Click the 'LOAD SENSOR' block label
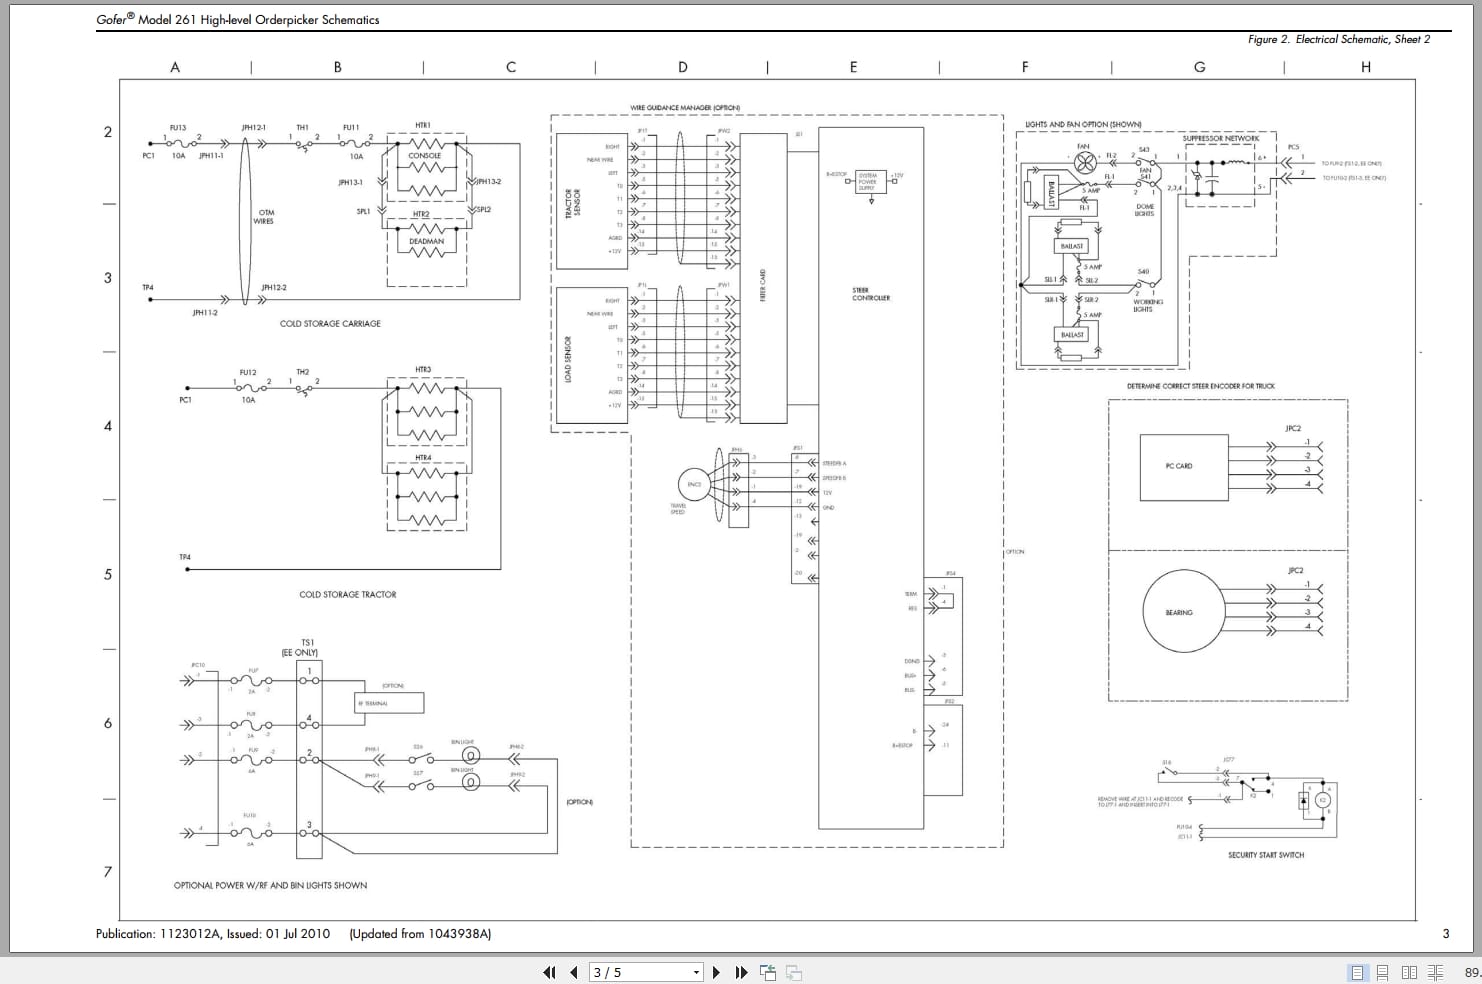This screenshot has height=984, width=1482. coord(568,359)
